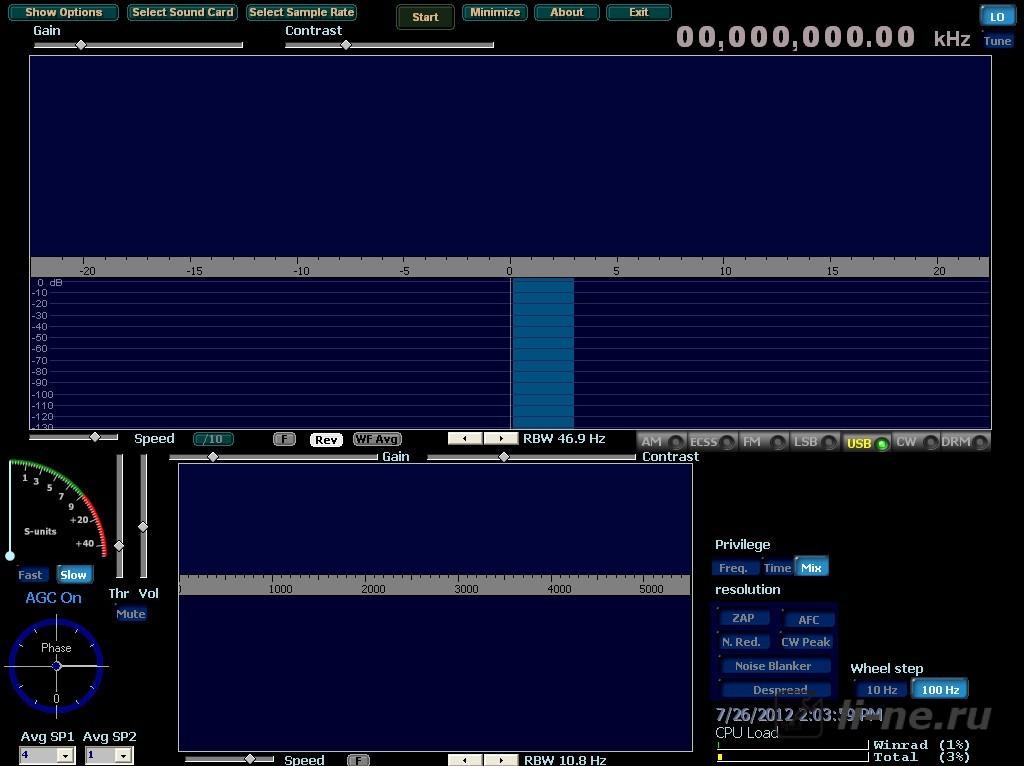Decrease lower RBW with left arrow
This screenshot has height=766, width=1024.
(465, 760)
